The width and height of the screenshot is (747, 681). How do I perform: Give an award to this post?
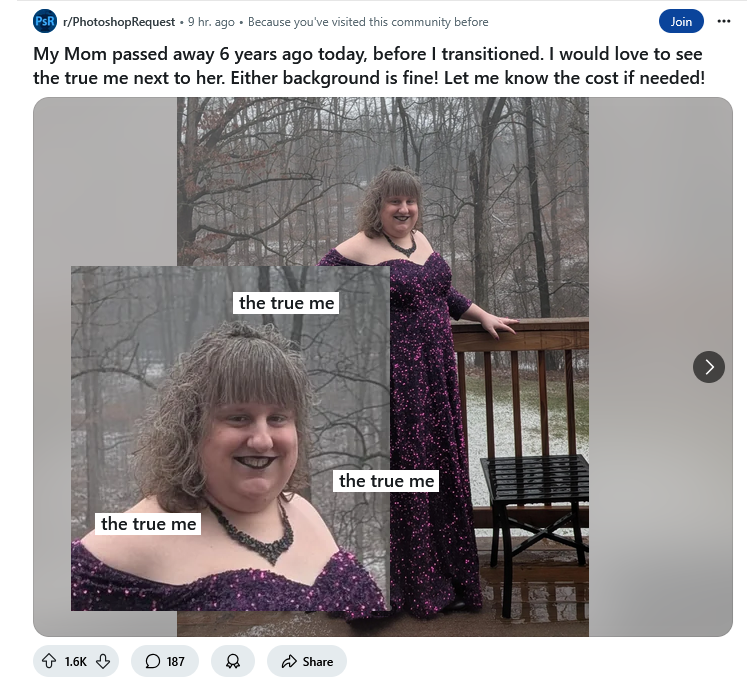tap(233, 661)
